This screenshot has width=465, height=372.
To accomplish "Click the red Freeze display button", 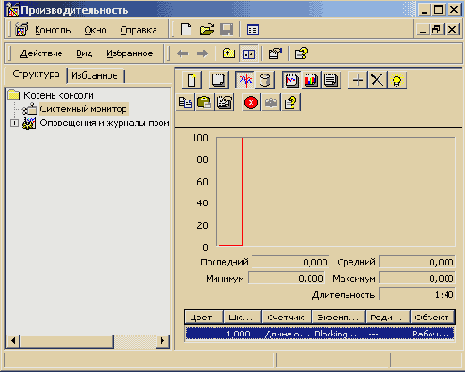I will coord(251,102).
